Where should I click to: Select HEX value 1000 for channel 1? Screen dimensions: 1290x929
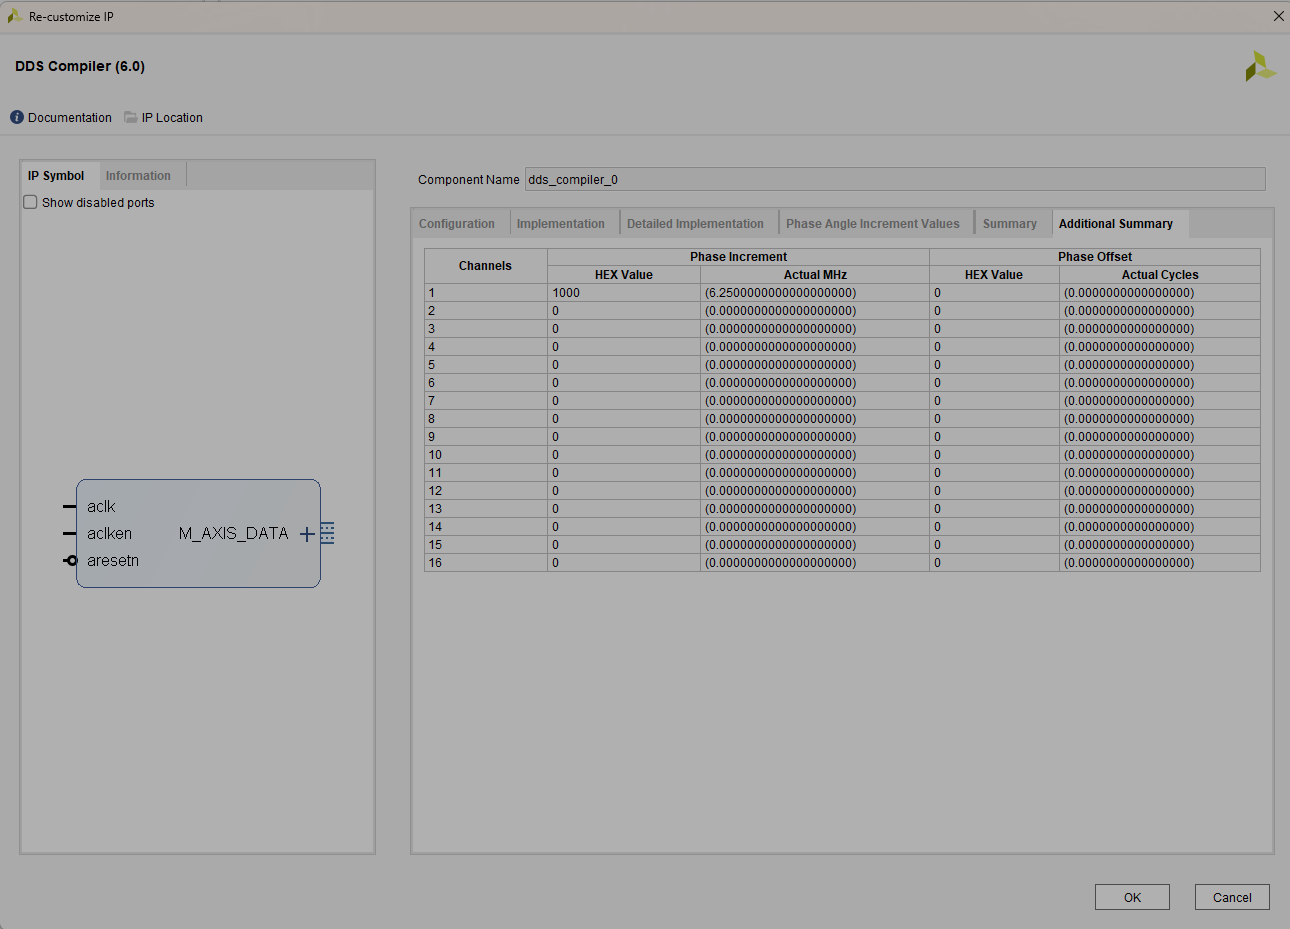[x=624, y=293]
